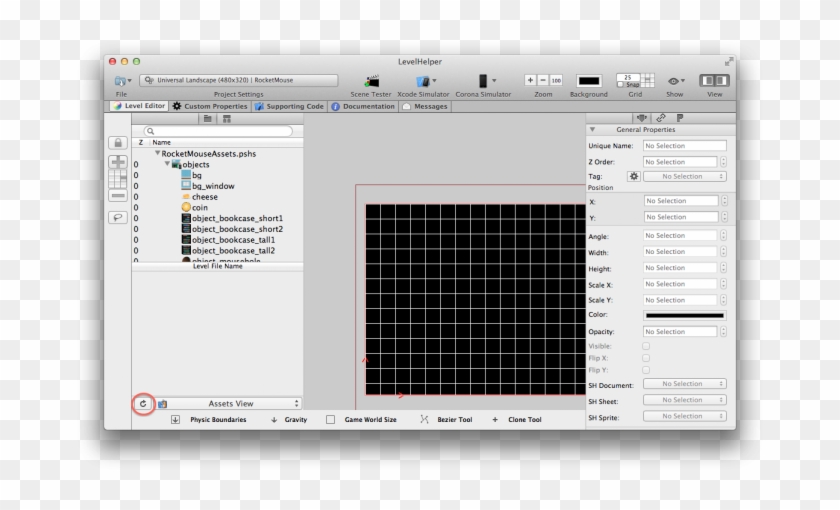This screenshot has height=510, width=840.
Task: Enable the Game World Size checkbox
Action: 331,420
